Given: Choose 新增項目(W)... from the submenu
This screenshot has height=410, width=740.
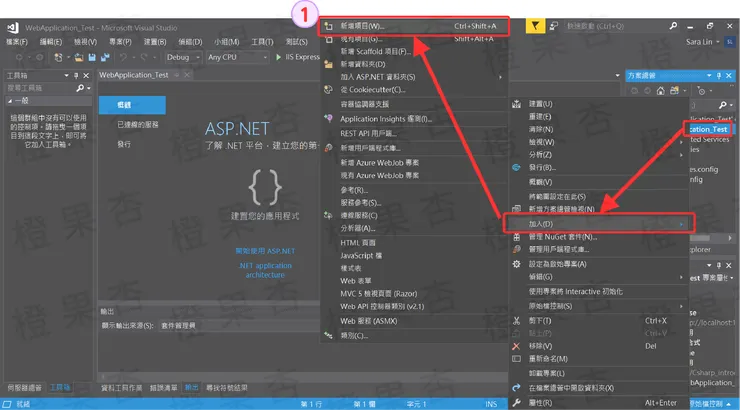Looking at the screenshot, I should (415, 26).
